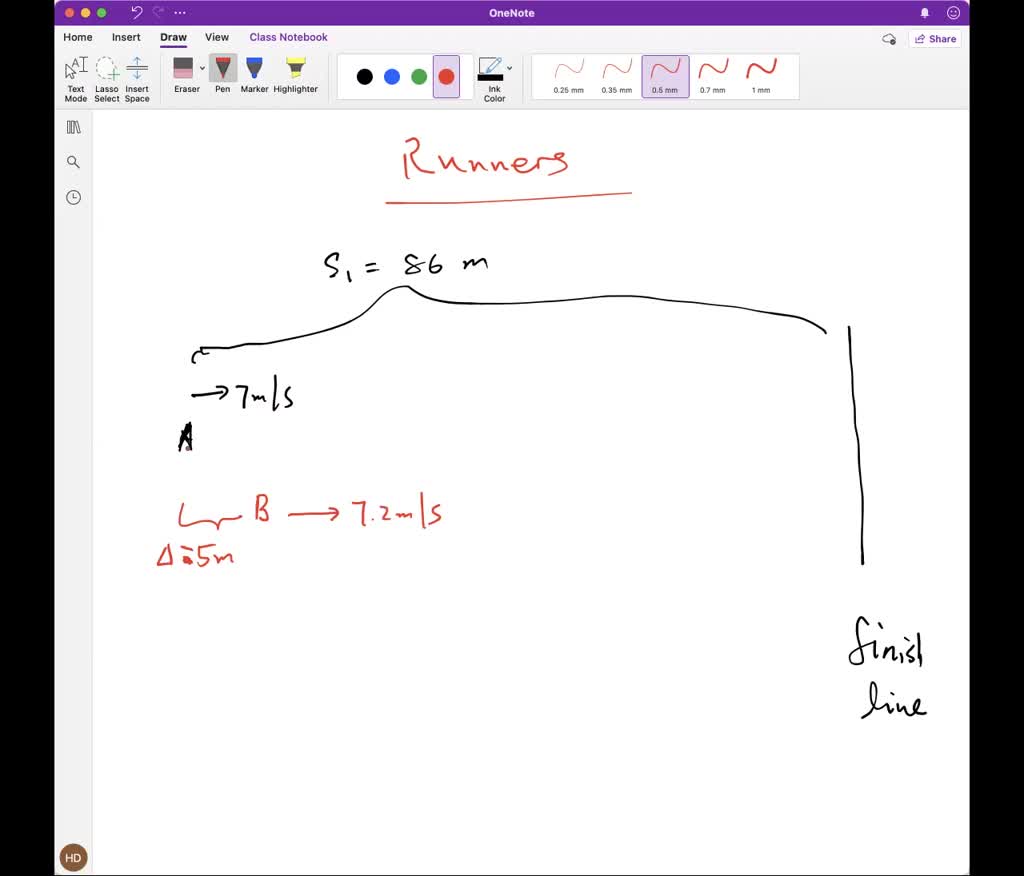Image resolution: width=1024 pixels, height=876 pixels.
Task: Open recent notes clock icon
Action: point(73,197)
